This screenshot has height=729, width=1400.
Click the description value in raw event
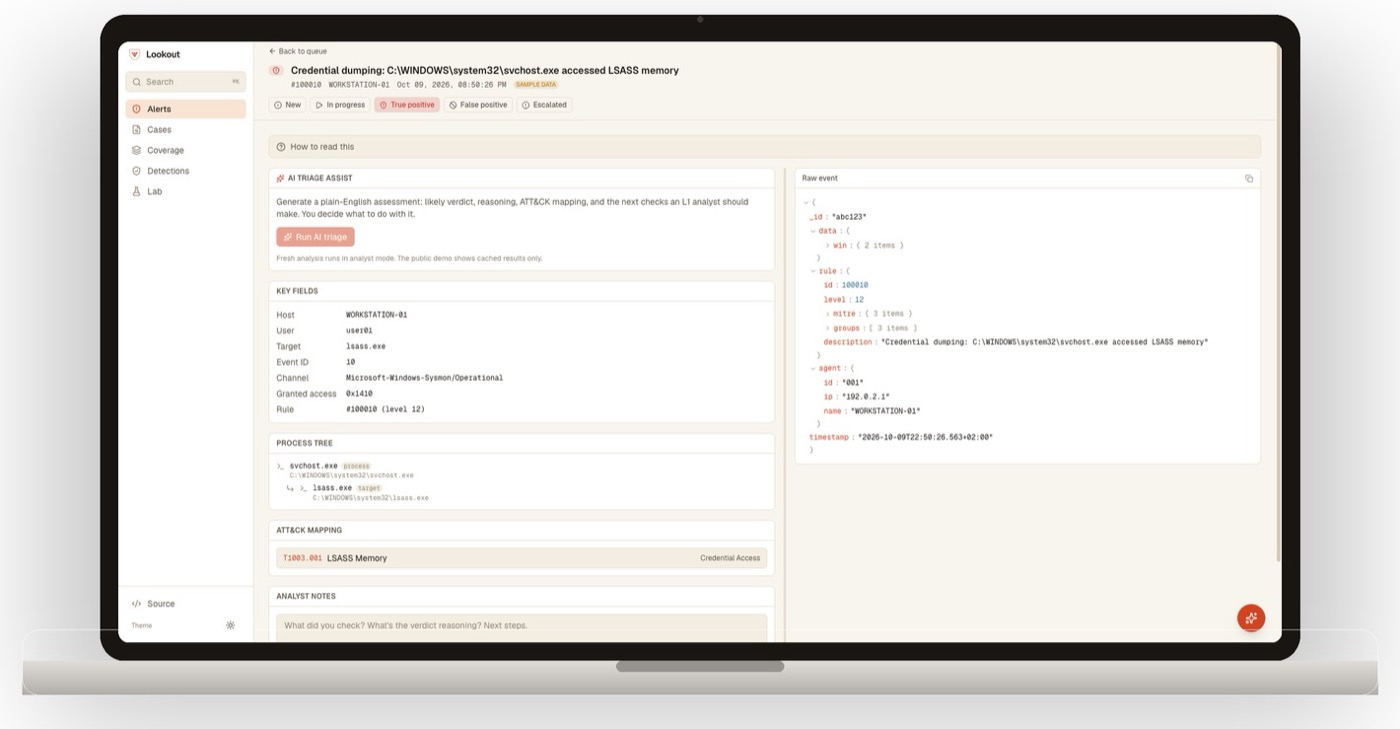pyautogui.click(x=1044, y=342)
